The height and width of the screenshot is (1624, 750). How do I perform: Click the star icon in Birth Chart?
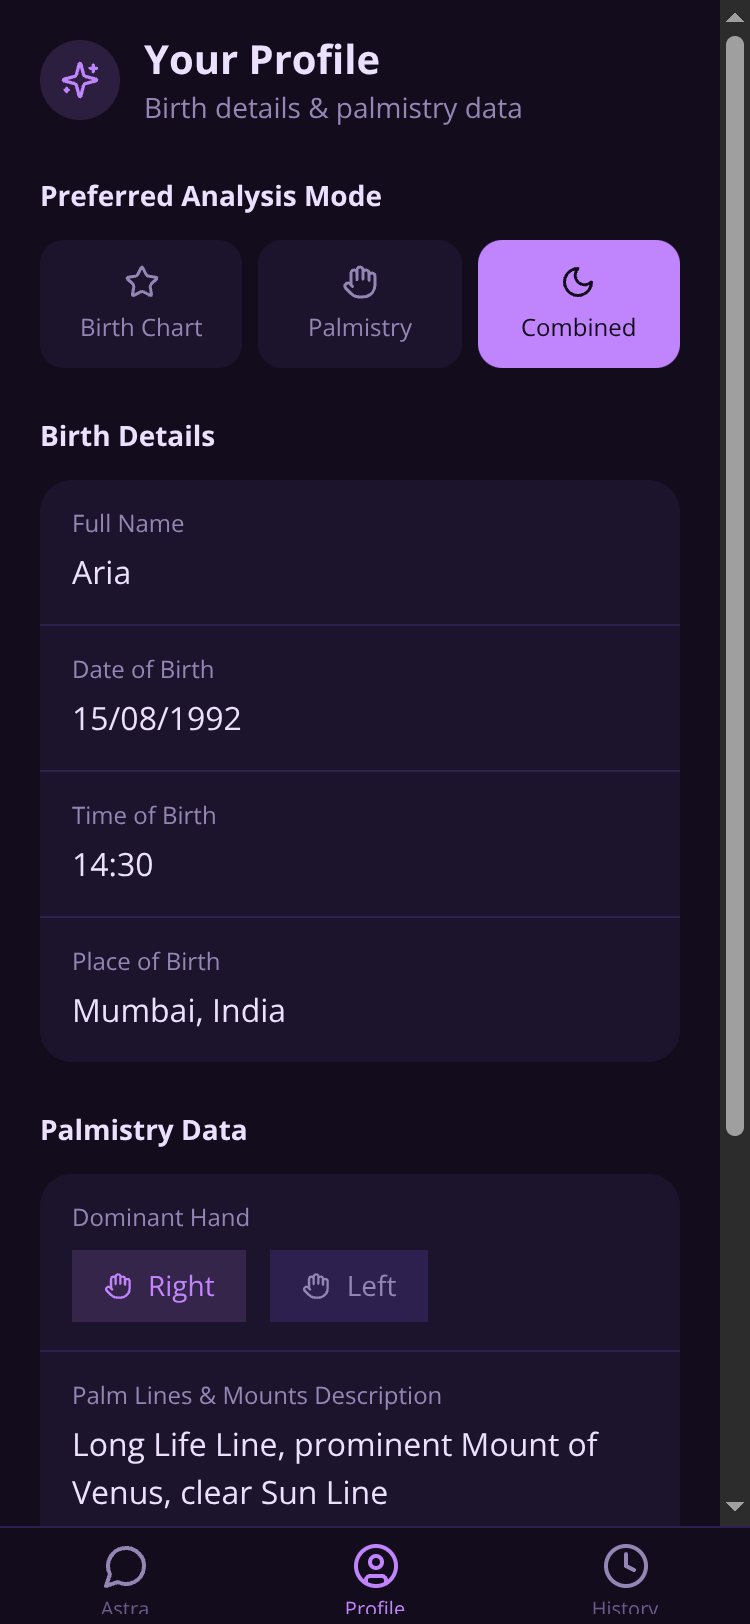tap(142, 283)
